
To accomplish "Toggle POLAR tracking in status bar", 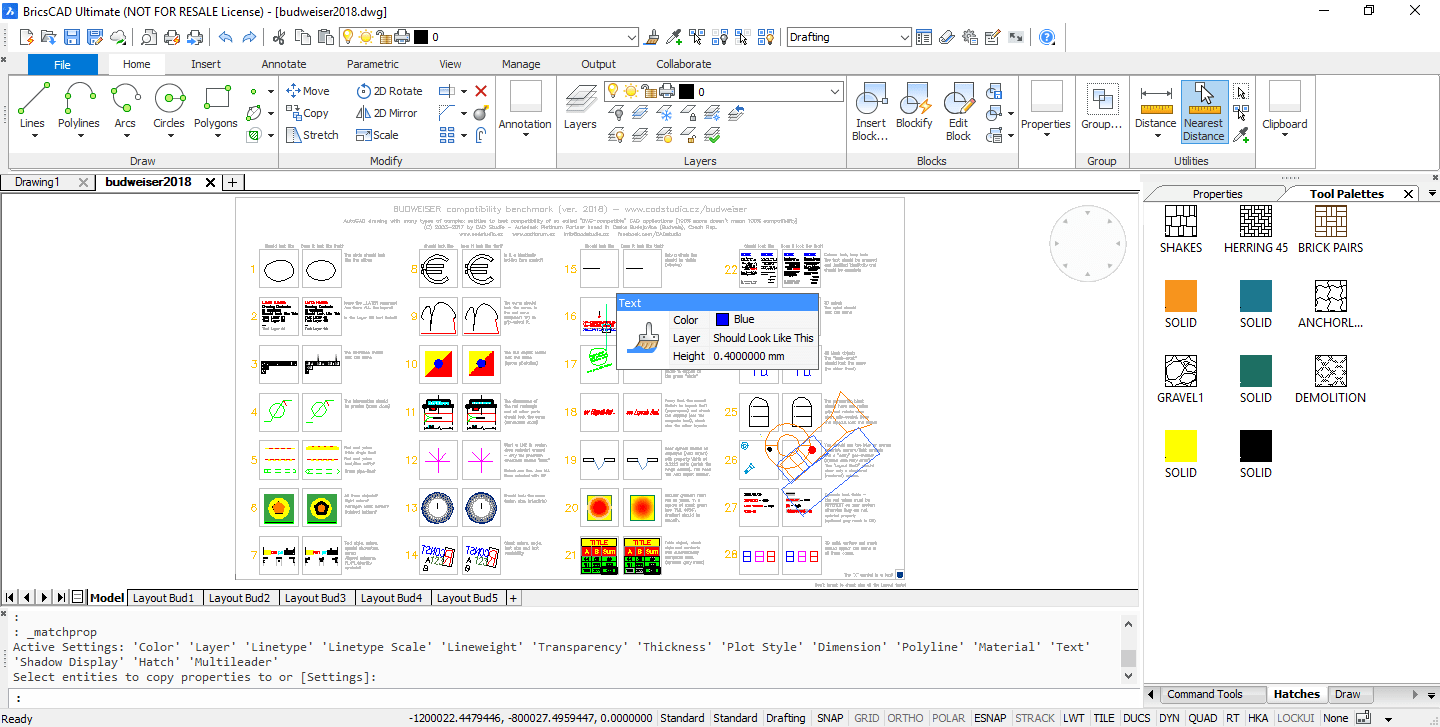I will tap(949, 718).
